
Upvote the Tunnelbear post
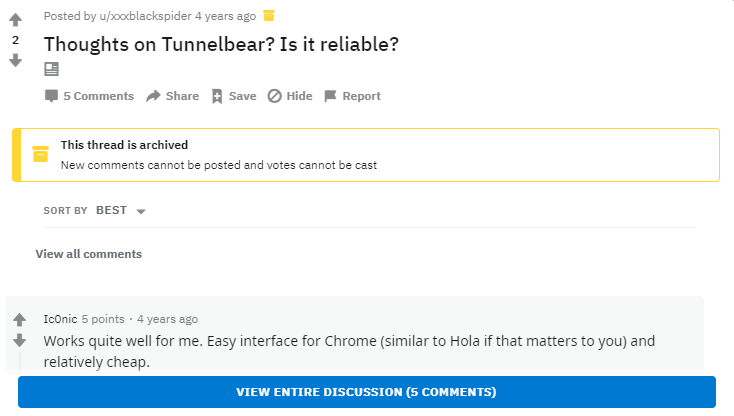pos(15,20)
